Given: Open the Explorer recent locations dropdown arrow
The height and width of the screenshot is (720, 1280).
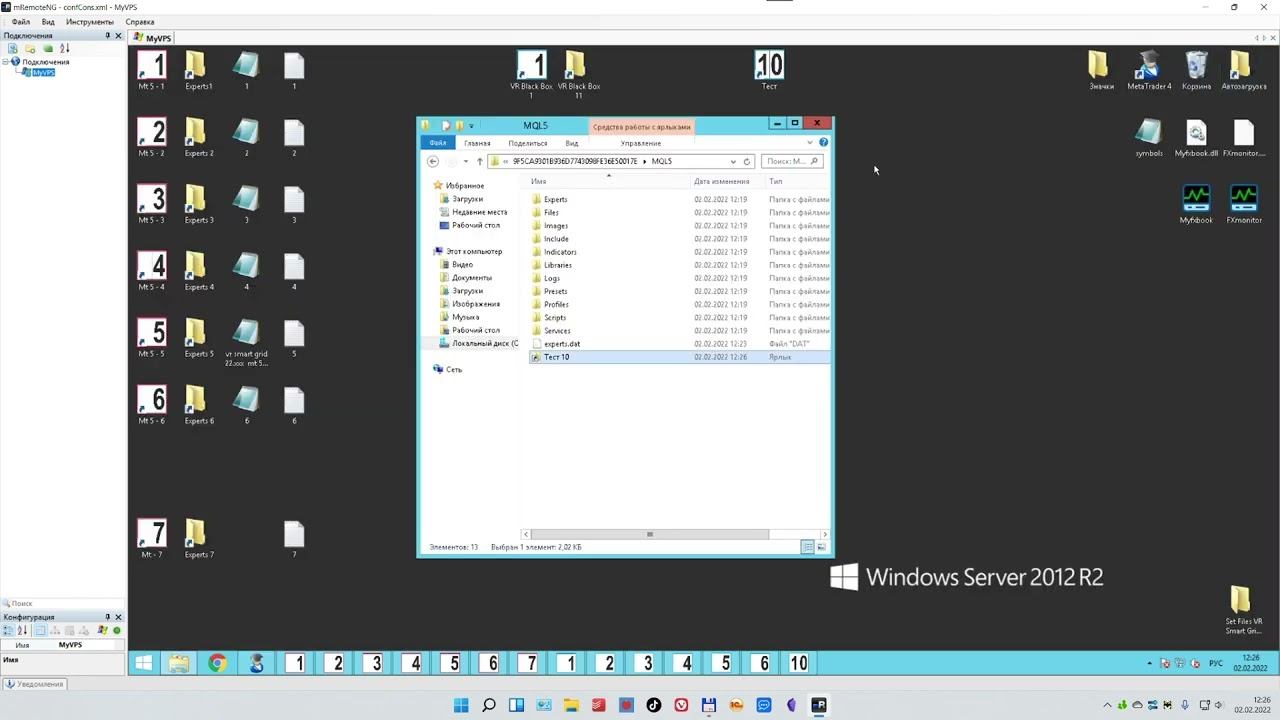Looking at the screenshot, I should [x=466, y=161].
